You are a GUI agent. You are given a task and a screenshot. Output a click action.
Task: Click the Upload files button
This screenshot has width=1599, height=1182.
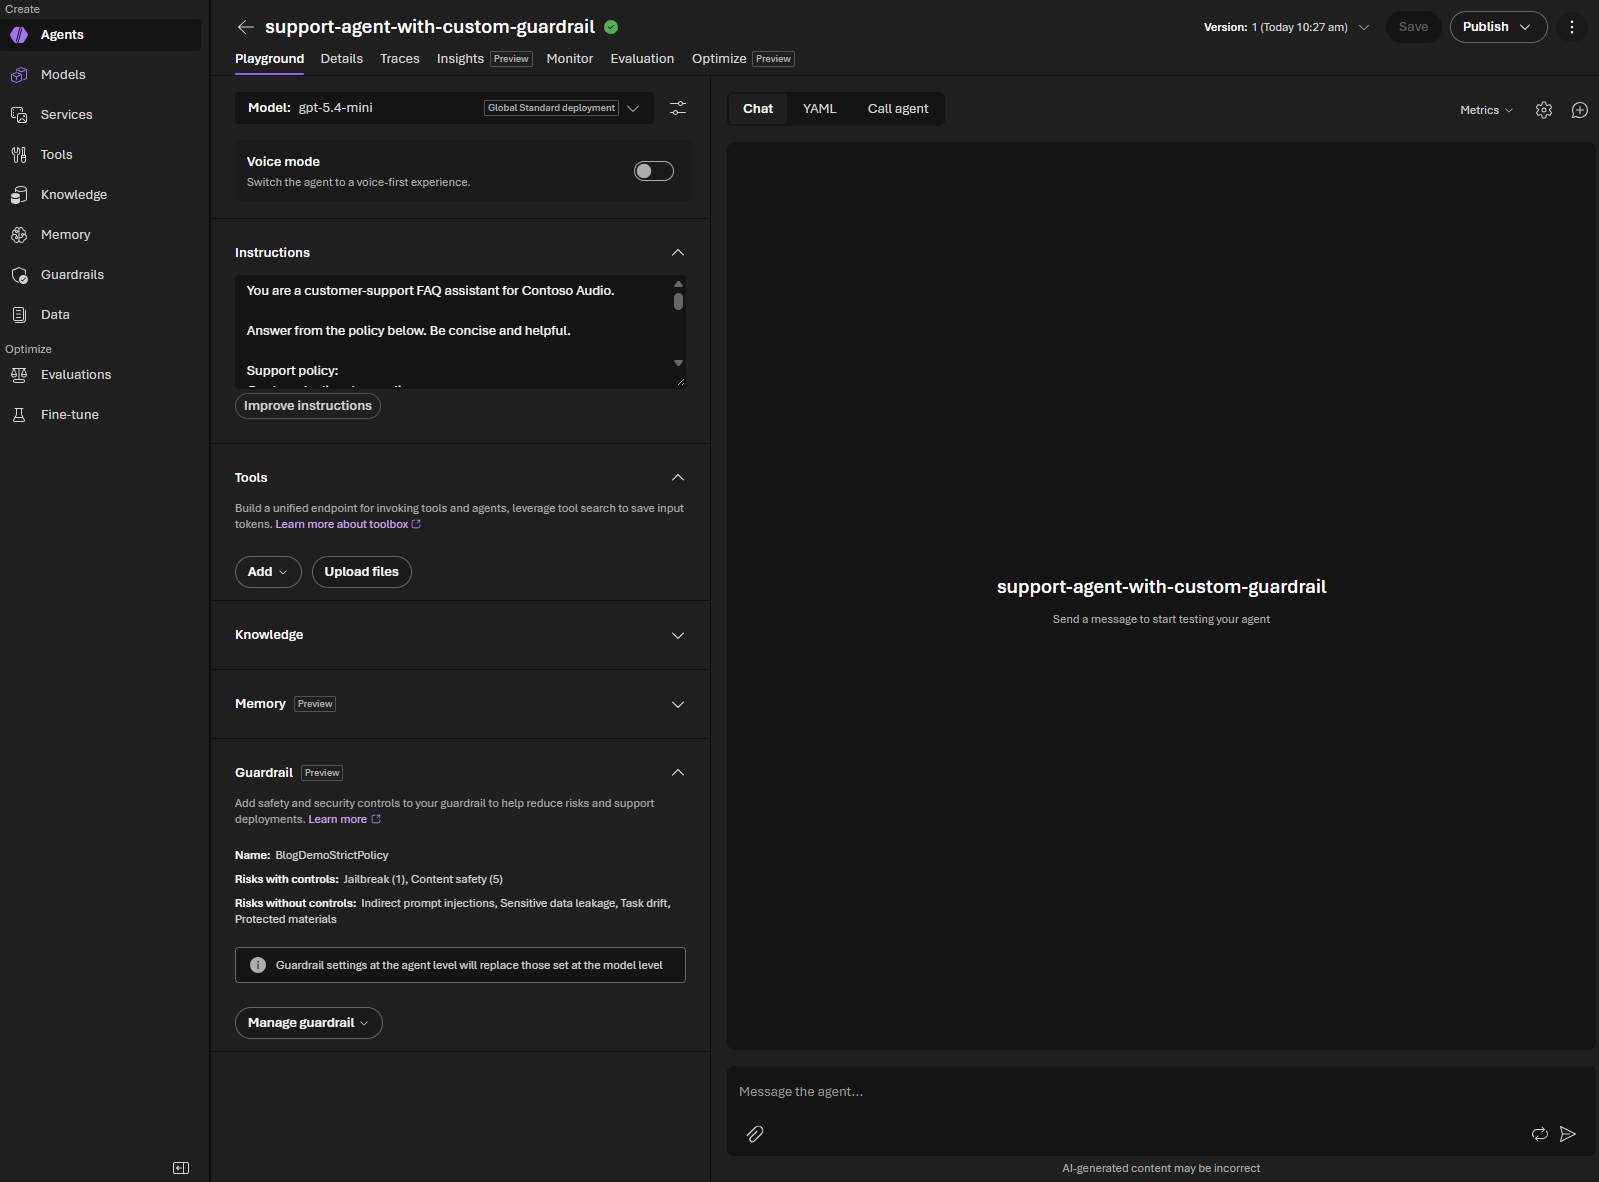[362, 572]
